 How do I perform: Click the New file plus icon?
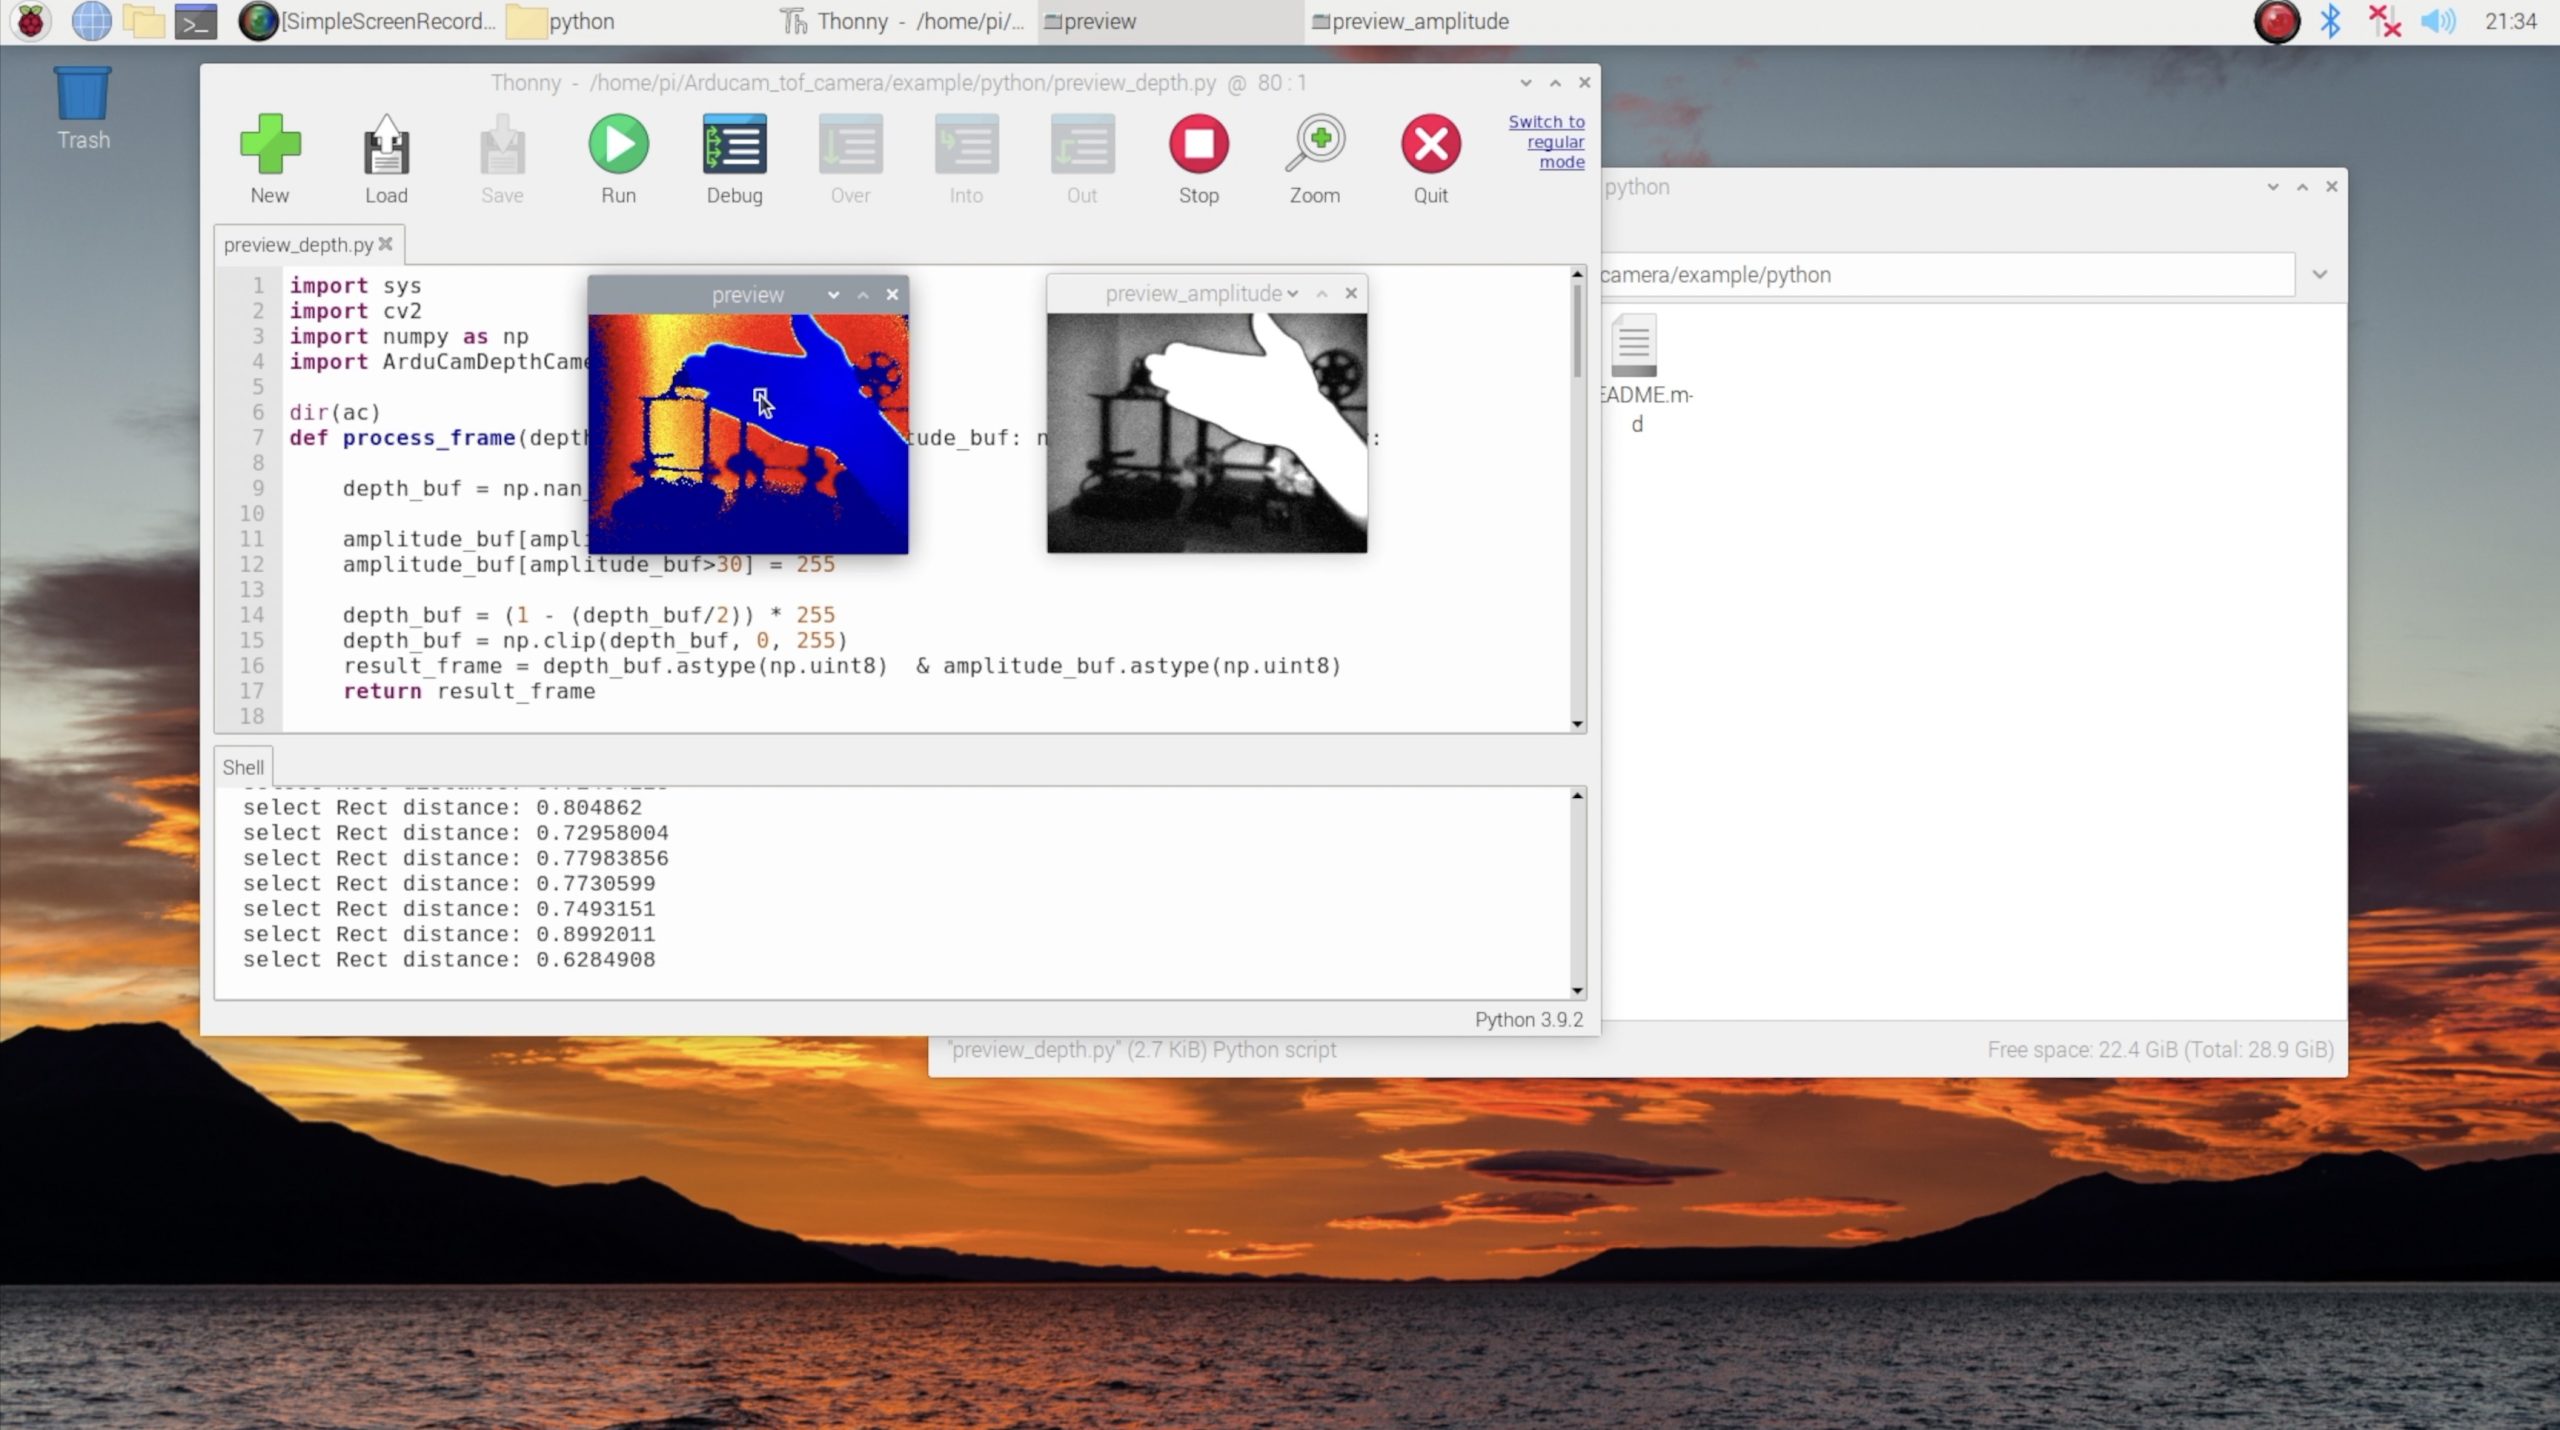pyautogui.click(x=270, y=145)
